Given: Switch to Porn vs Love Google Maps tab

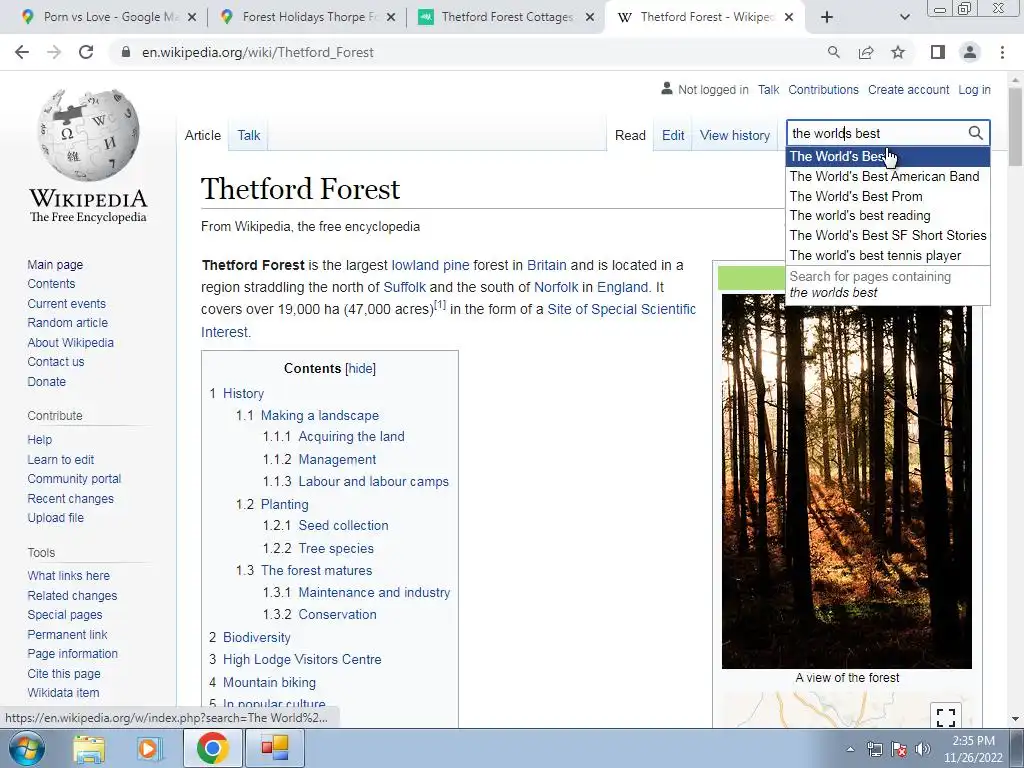Looking at the screenshot, I should [x=108, y=17].
